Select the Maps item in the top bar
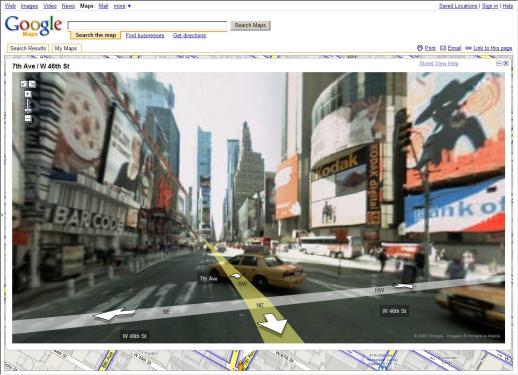The image size is (518, 375). click(87, 6)
